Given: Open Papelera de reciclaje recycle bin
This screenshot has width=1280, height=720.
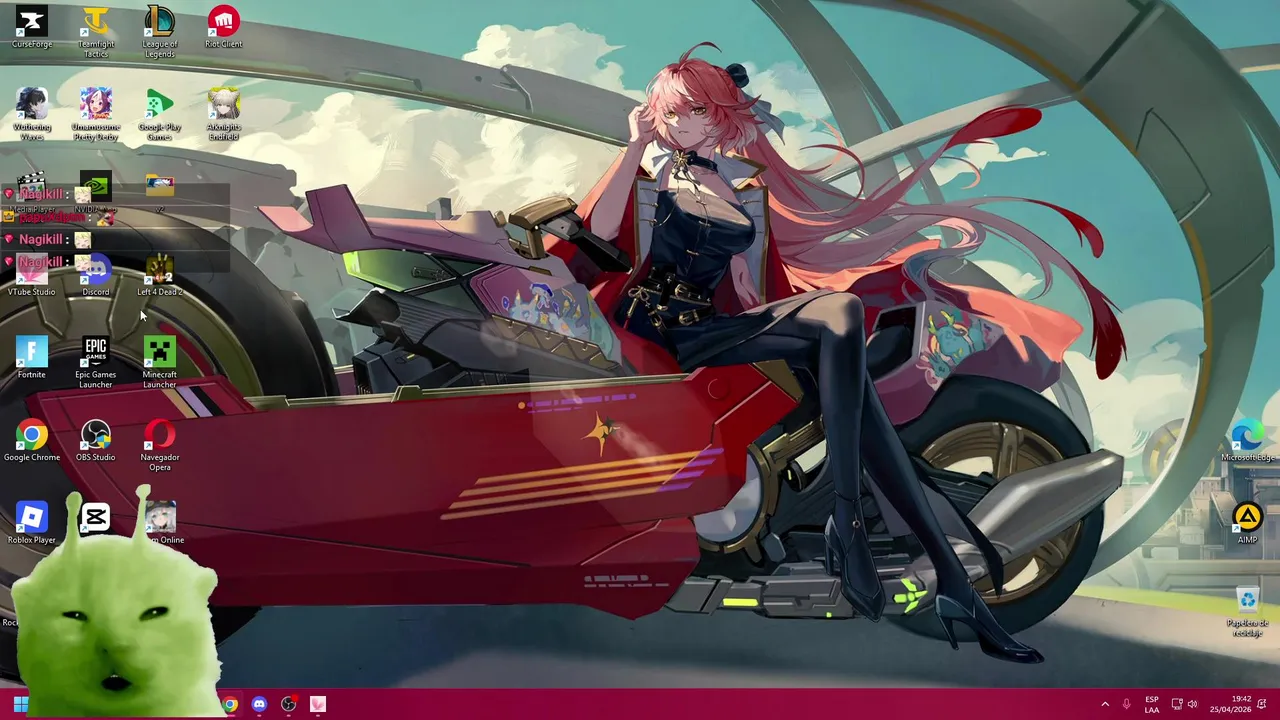Looking at the screenshot, I should [1247, 610].
